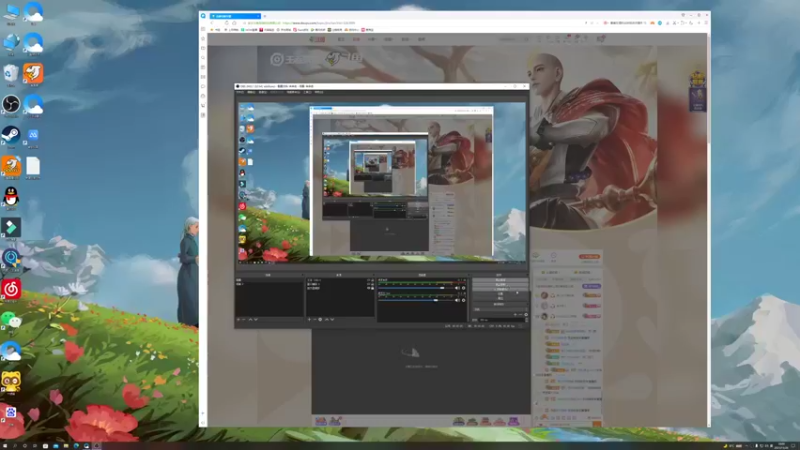Click the orange button atop the chat panel
Viewport: 800px width, 450px height.
[589, 257]
